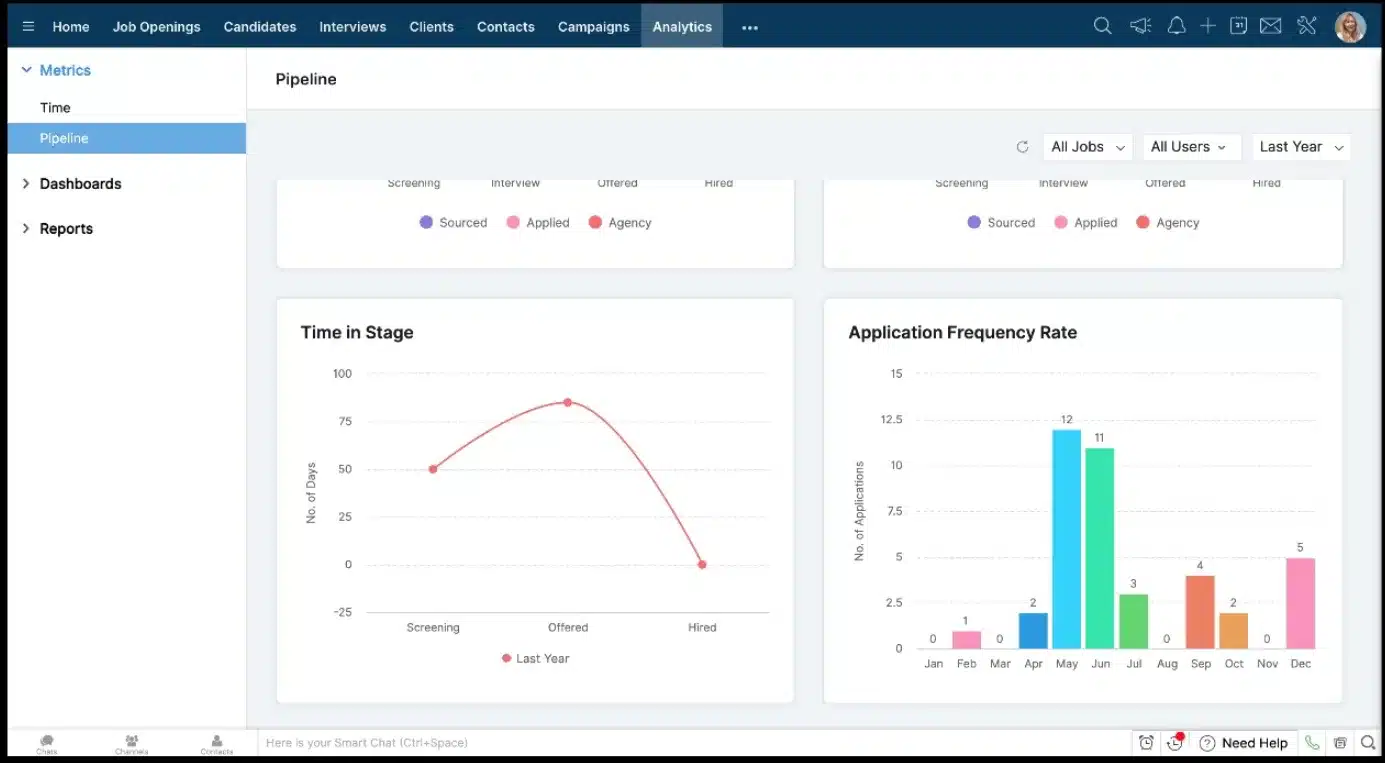
Task: Select the Interviews menu item
Action: 352,26
